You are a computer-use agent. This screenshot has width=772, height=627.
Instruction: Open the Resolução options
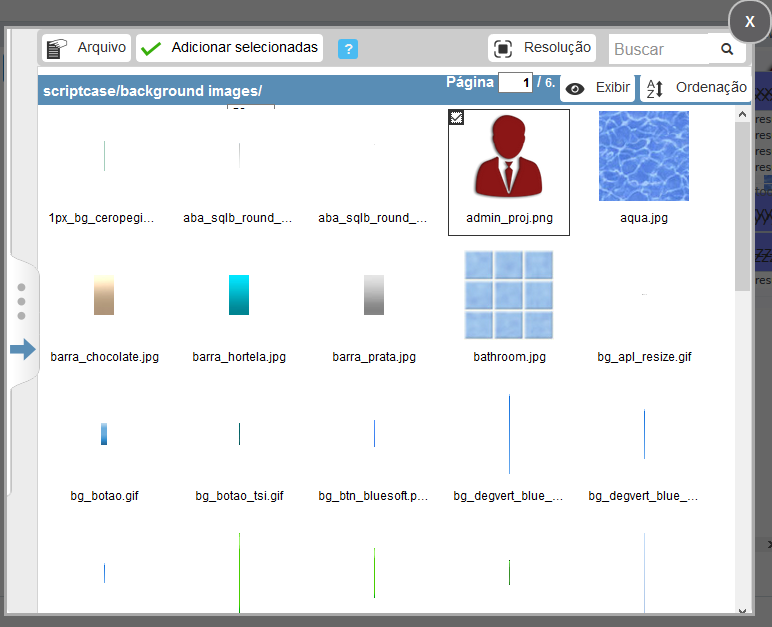coord(543,47)
